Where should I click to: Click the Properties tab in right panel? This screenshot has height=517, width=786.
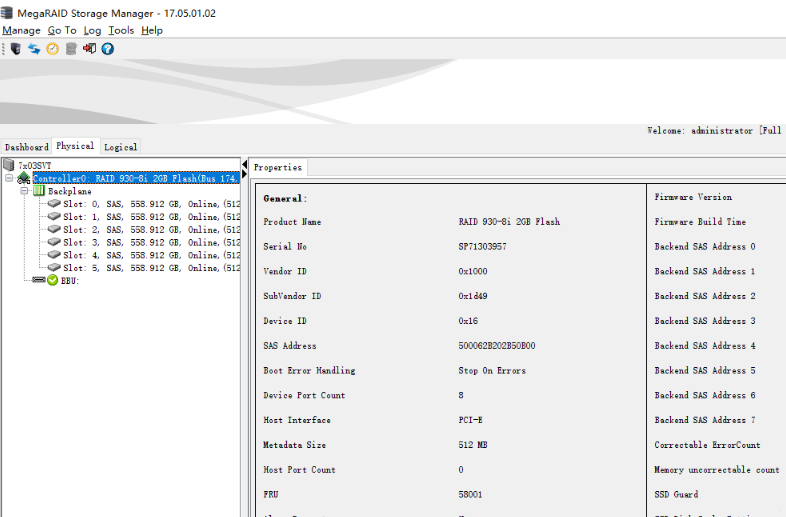(278, 167)
